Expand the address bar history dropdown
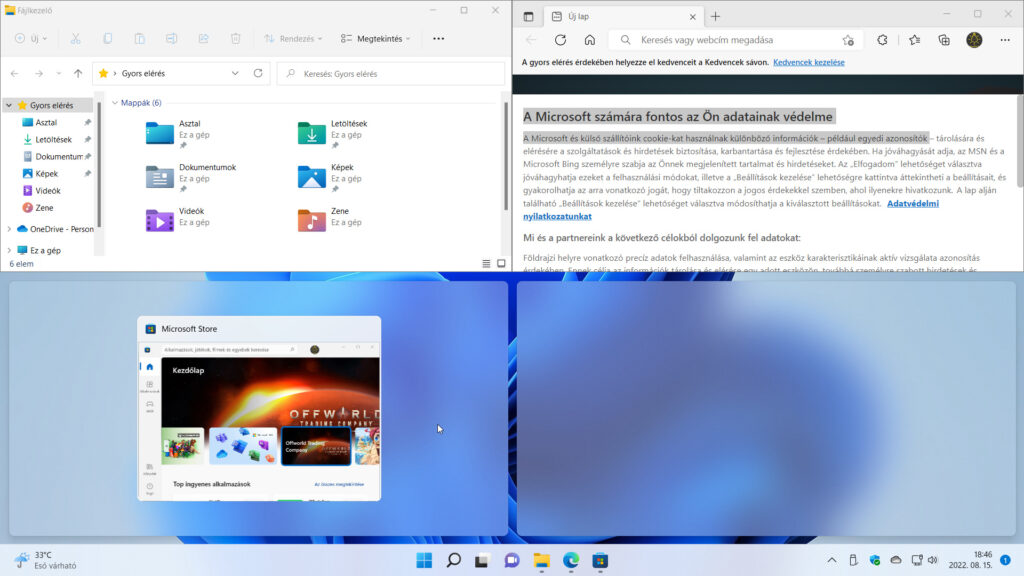Viewport: 1024px width, 576px height. pos(235,73)
